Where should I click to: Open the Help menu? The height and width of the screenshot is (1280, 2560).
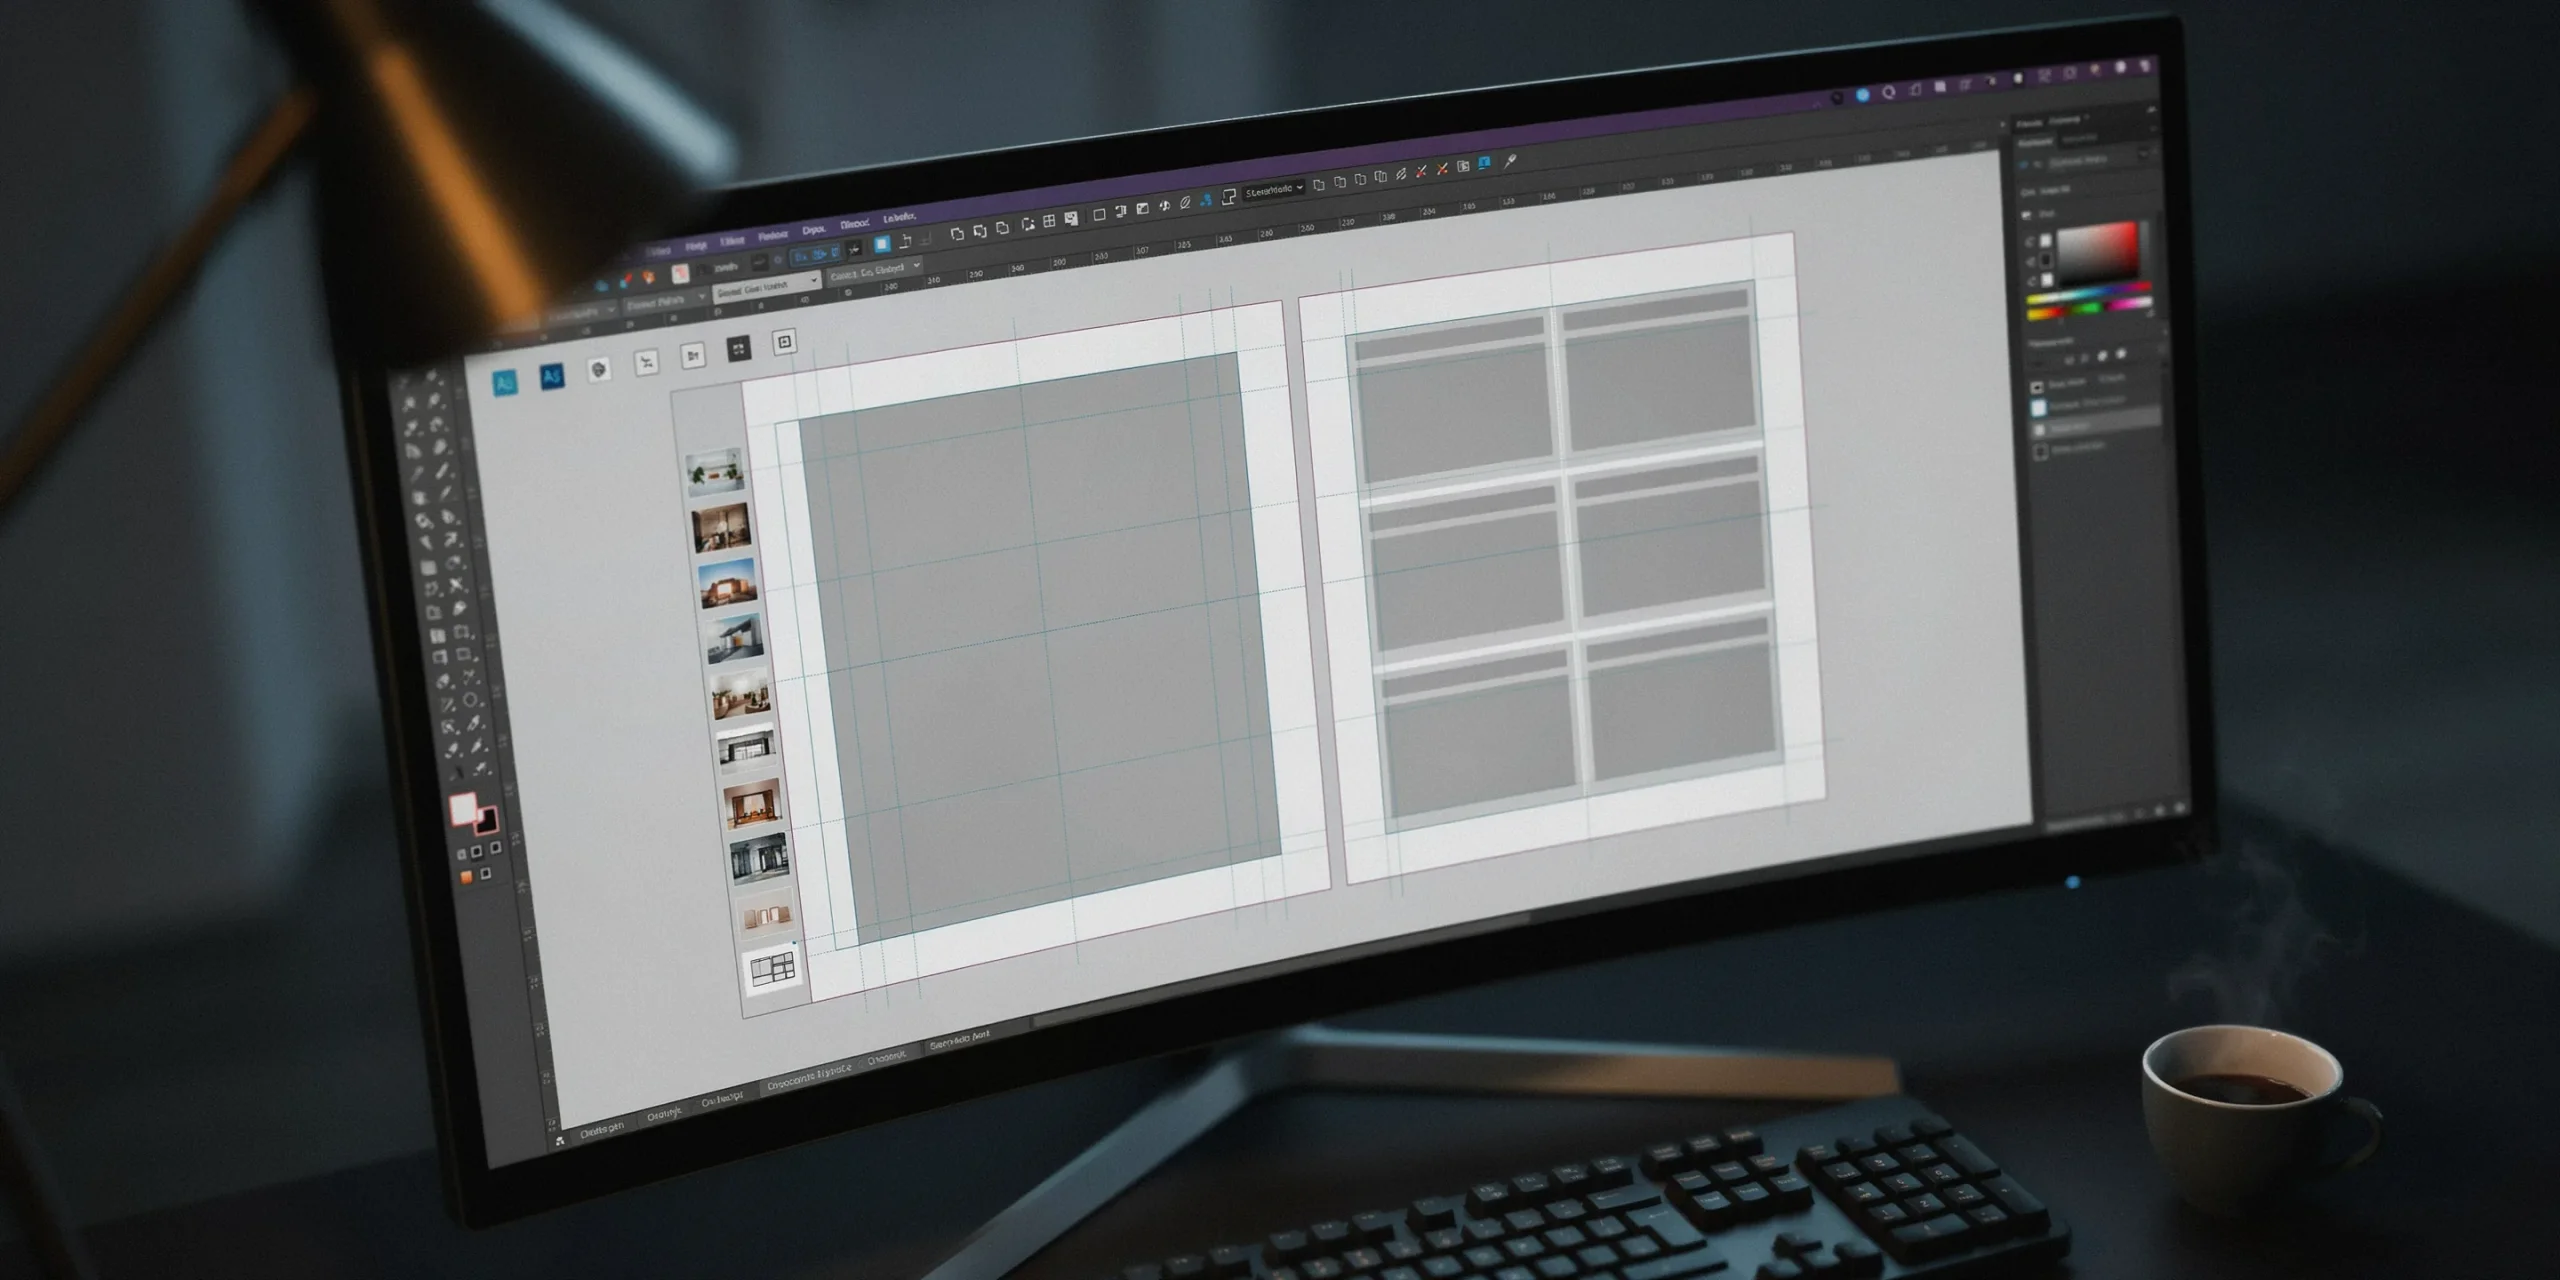696,245
